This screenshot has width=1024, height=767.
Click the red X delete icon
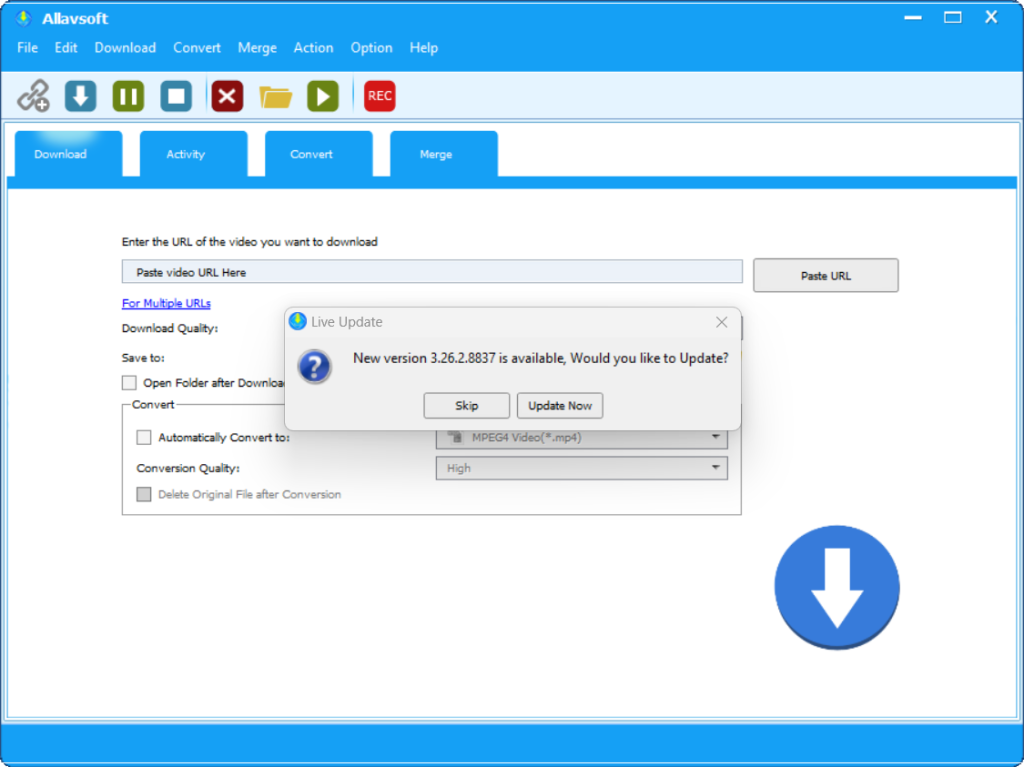pos(225,96)
